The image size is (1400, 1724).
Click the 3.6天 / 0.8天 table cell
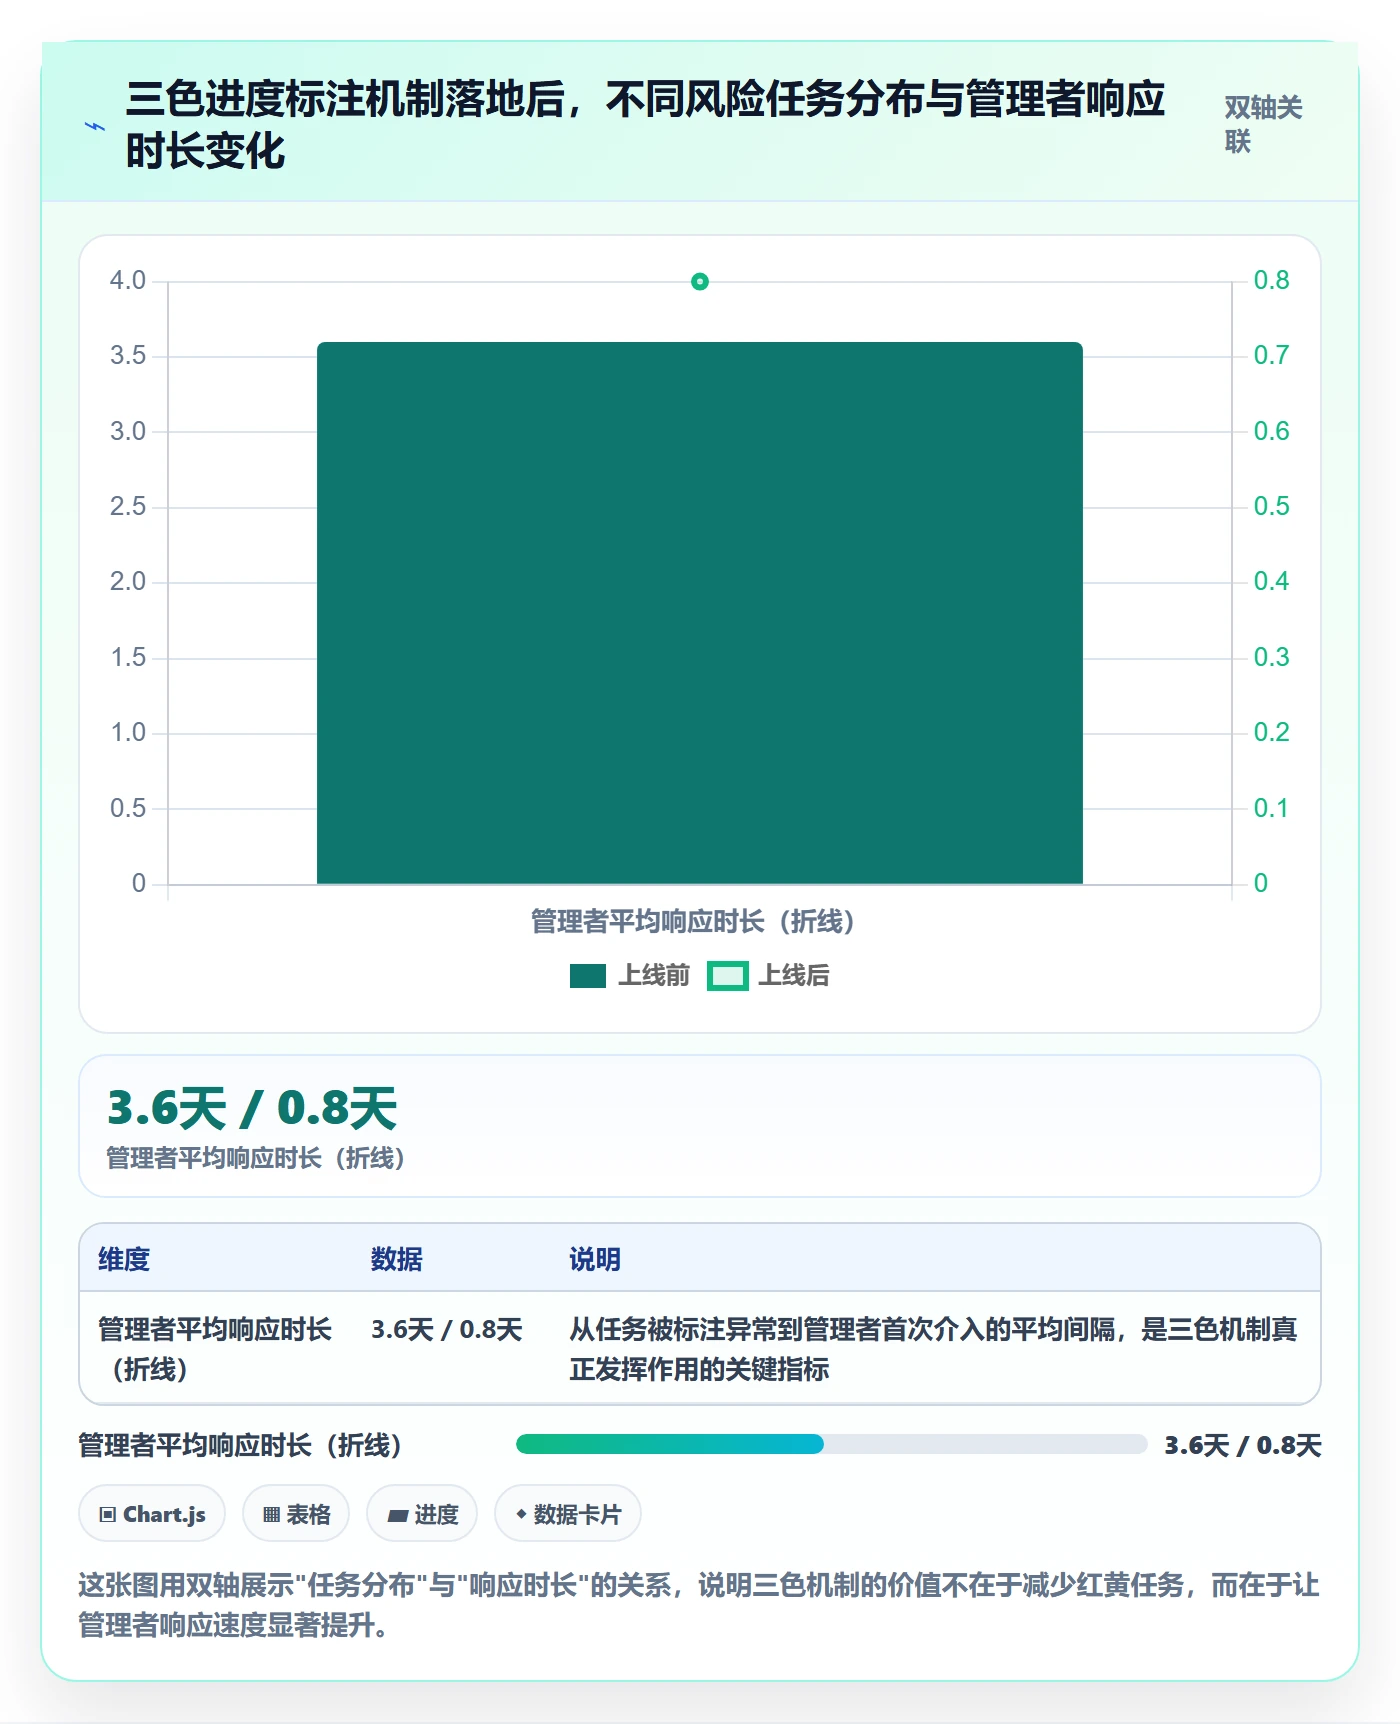(447, 1329)
